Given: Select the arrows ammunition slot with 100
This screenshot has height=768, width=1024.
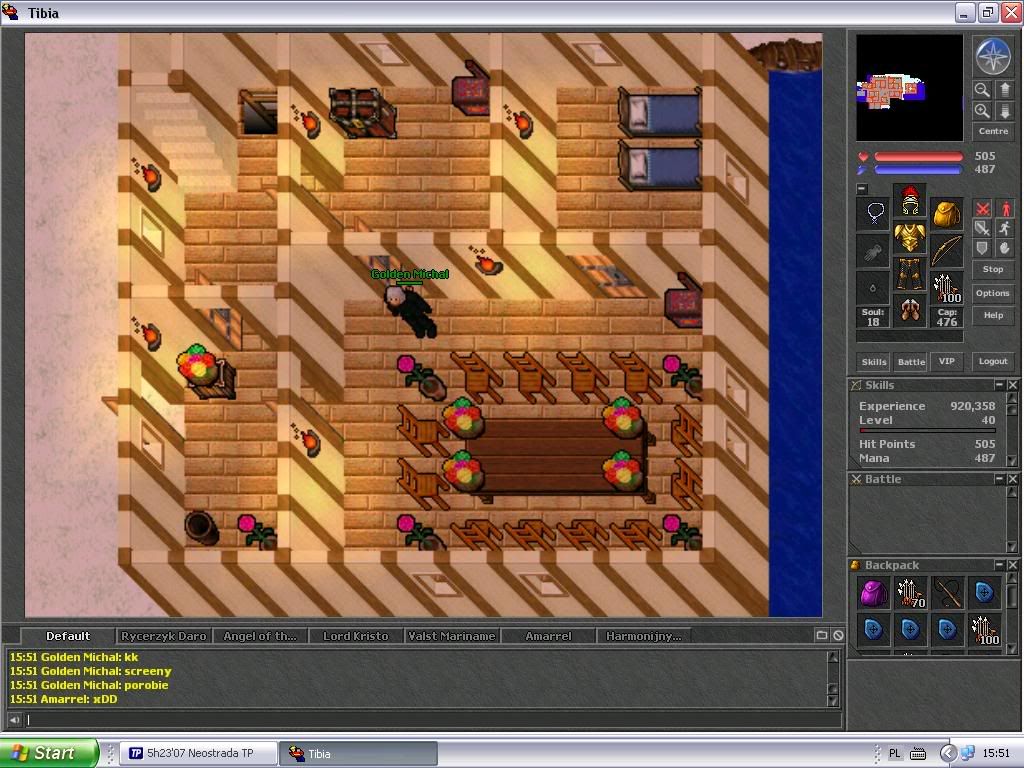Looking at the screenshot, I should (946, 287).
